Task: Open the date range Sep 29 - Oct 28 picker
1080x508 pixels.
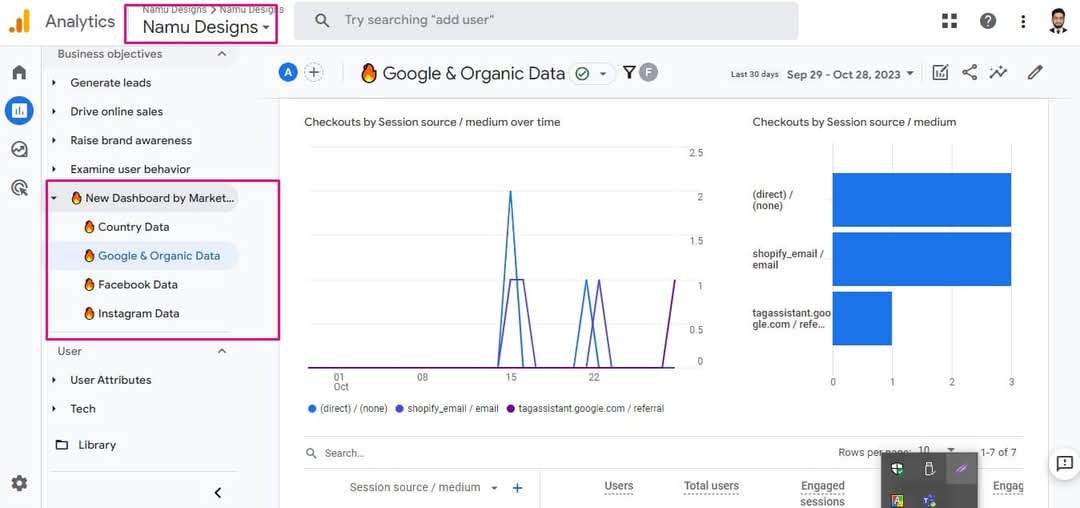Action: (x=850, y=74)
